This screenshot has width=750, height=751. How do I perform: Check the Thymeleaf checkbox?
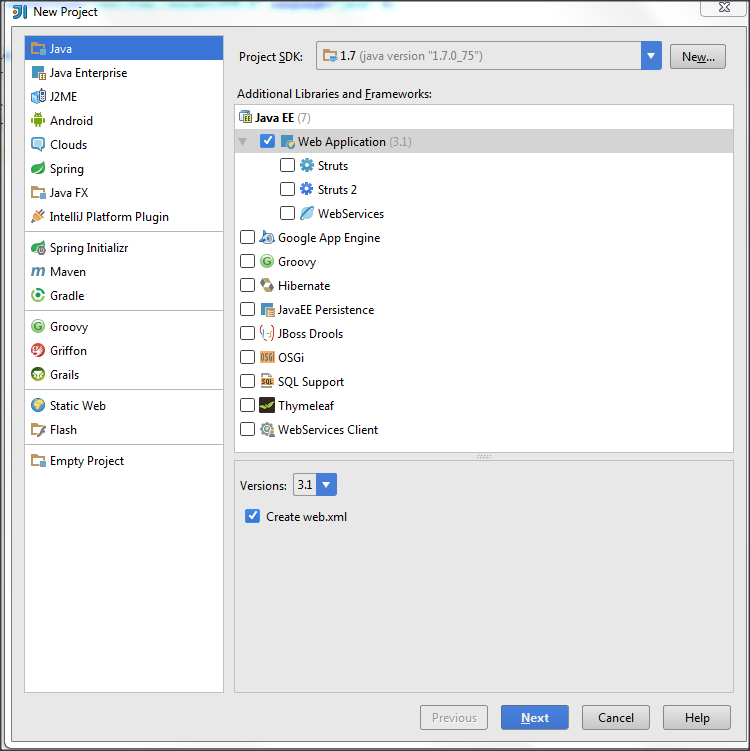click(247, 405)
